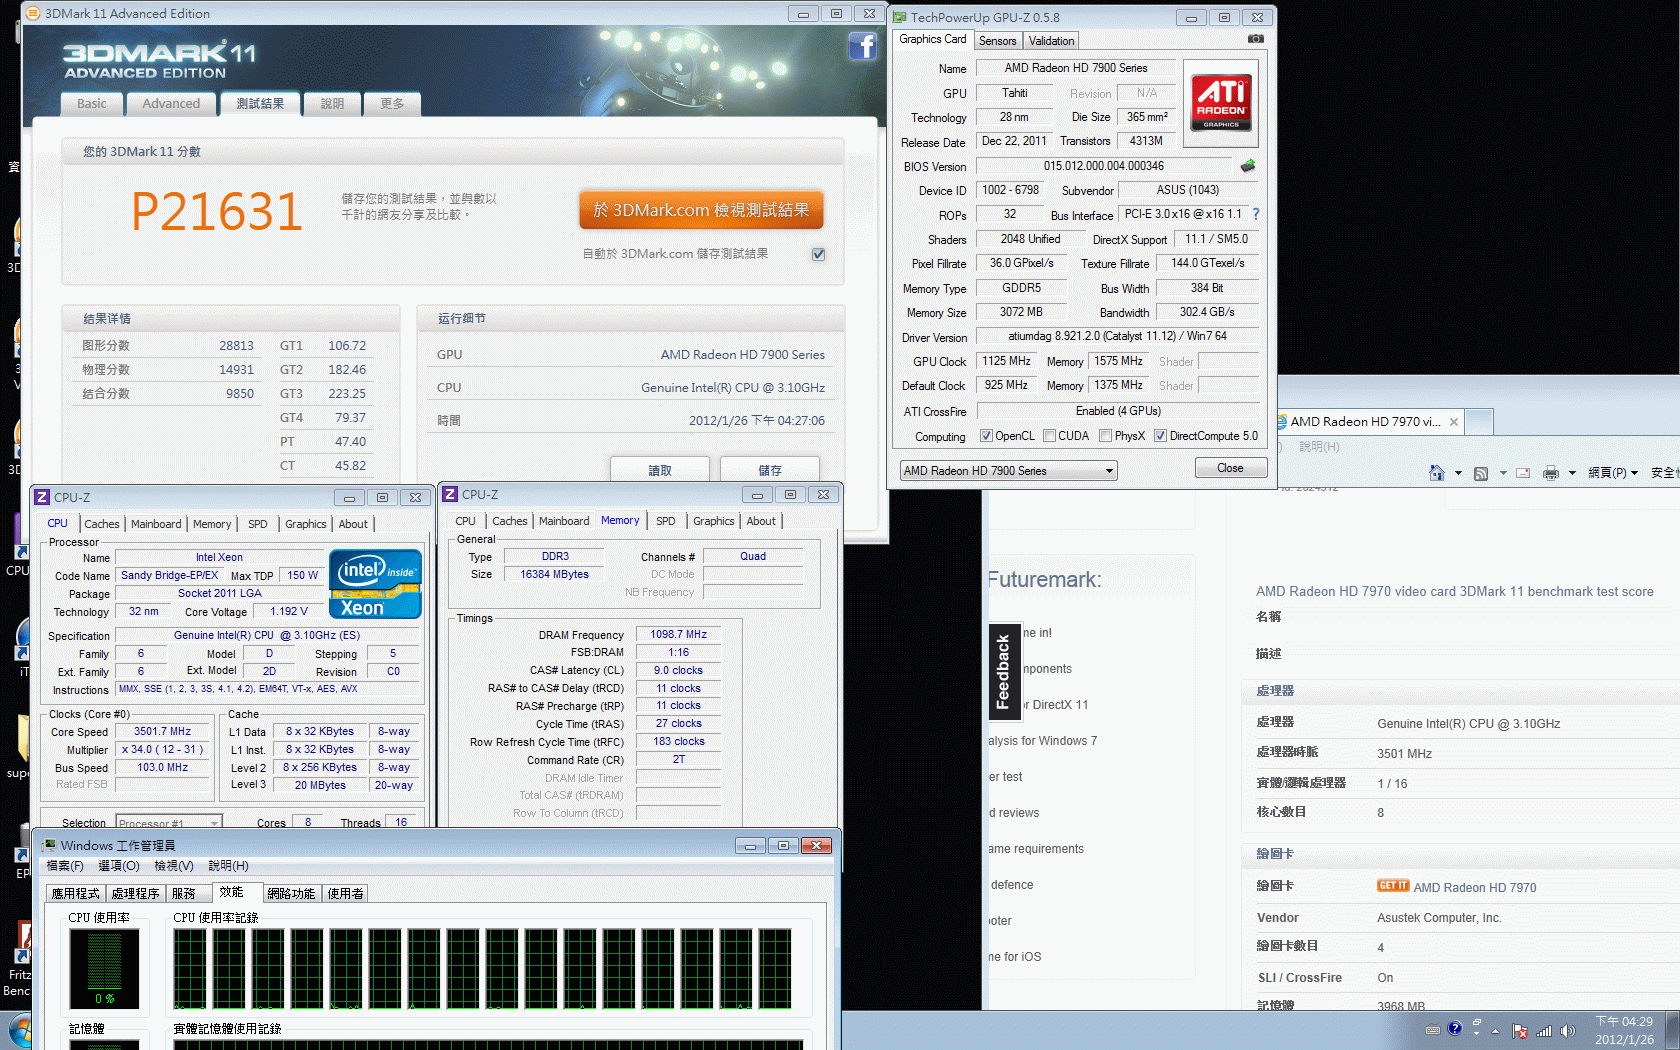Click the Facebook icon in 3DMark 11
The width and height of the screenshot is (1680, 1050).
862,46
